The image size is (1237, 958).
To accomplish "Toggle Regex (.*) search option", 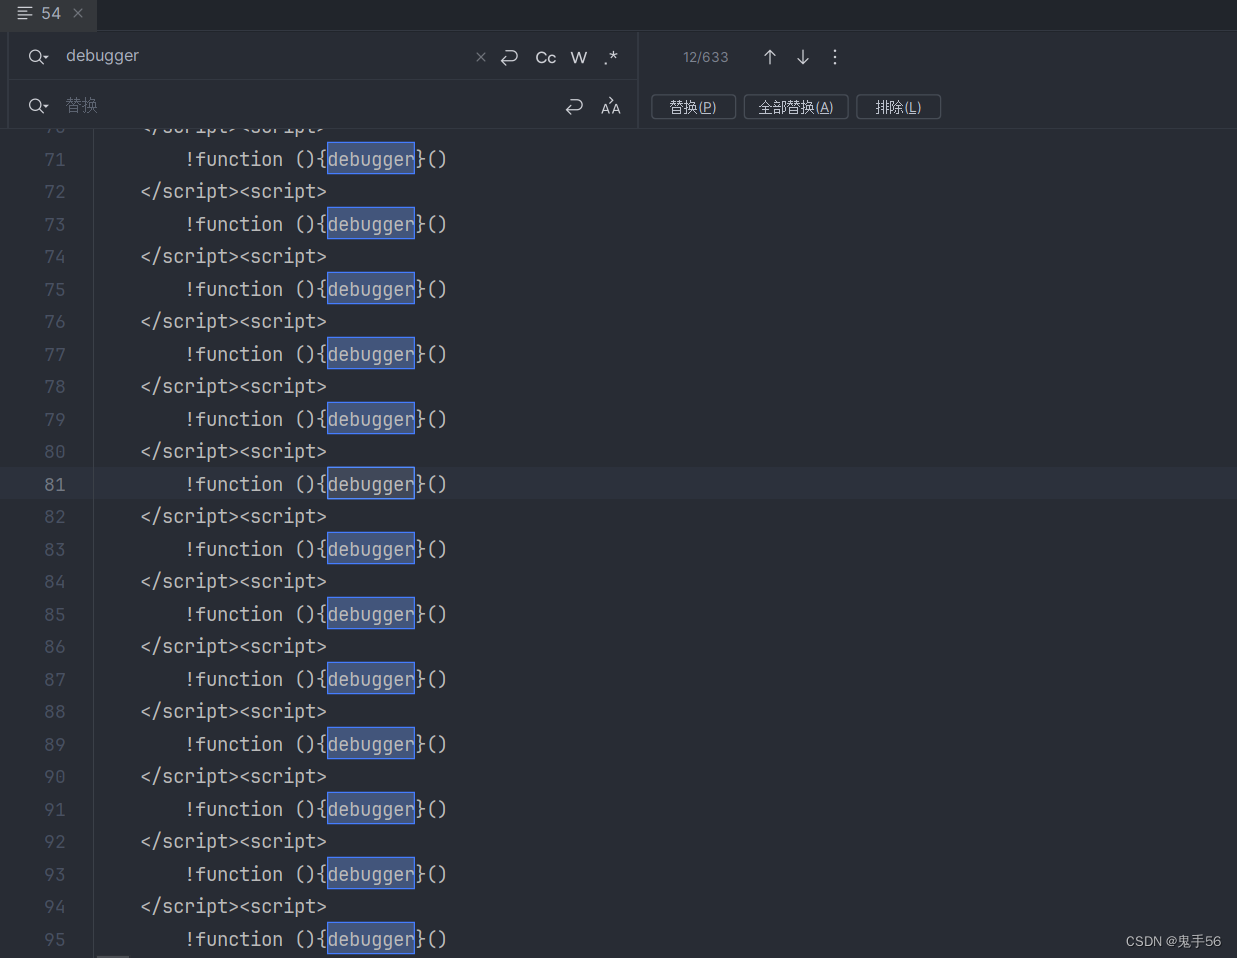I will [x=611, y=57].
